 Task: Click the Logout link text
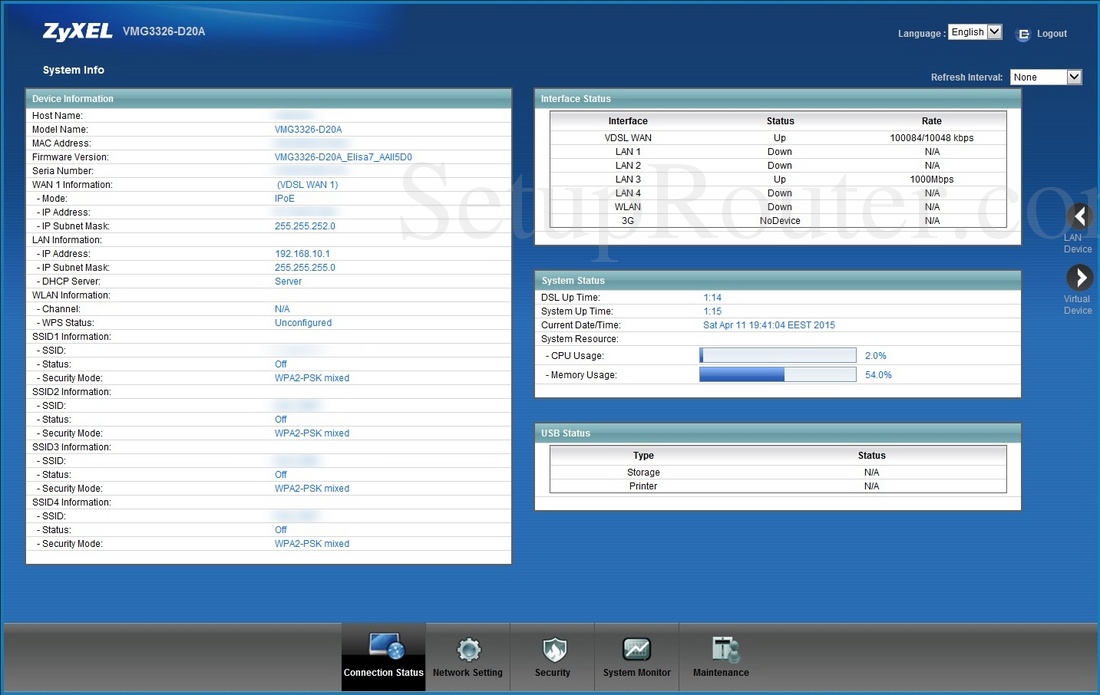1052,34
